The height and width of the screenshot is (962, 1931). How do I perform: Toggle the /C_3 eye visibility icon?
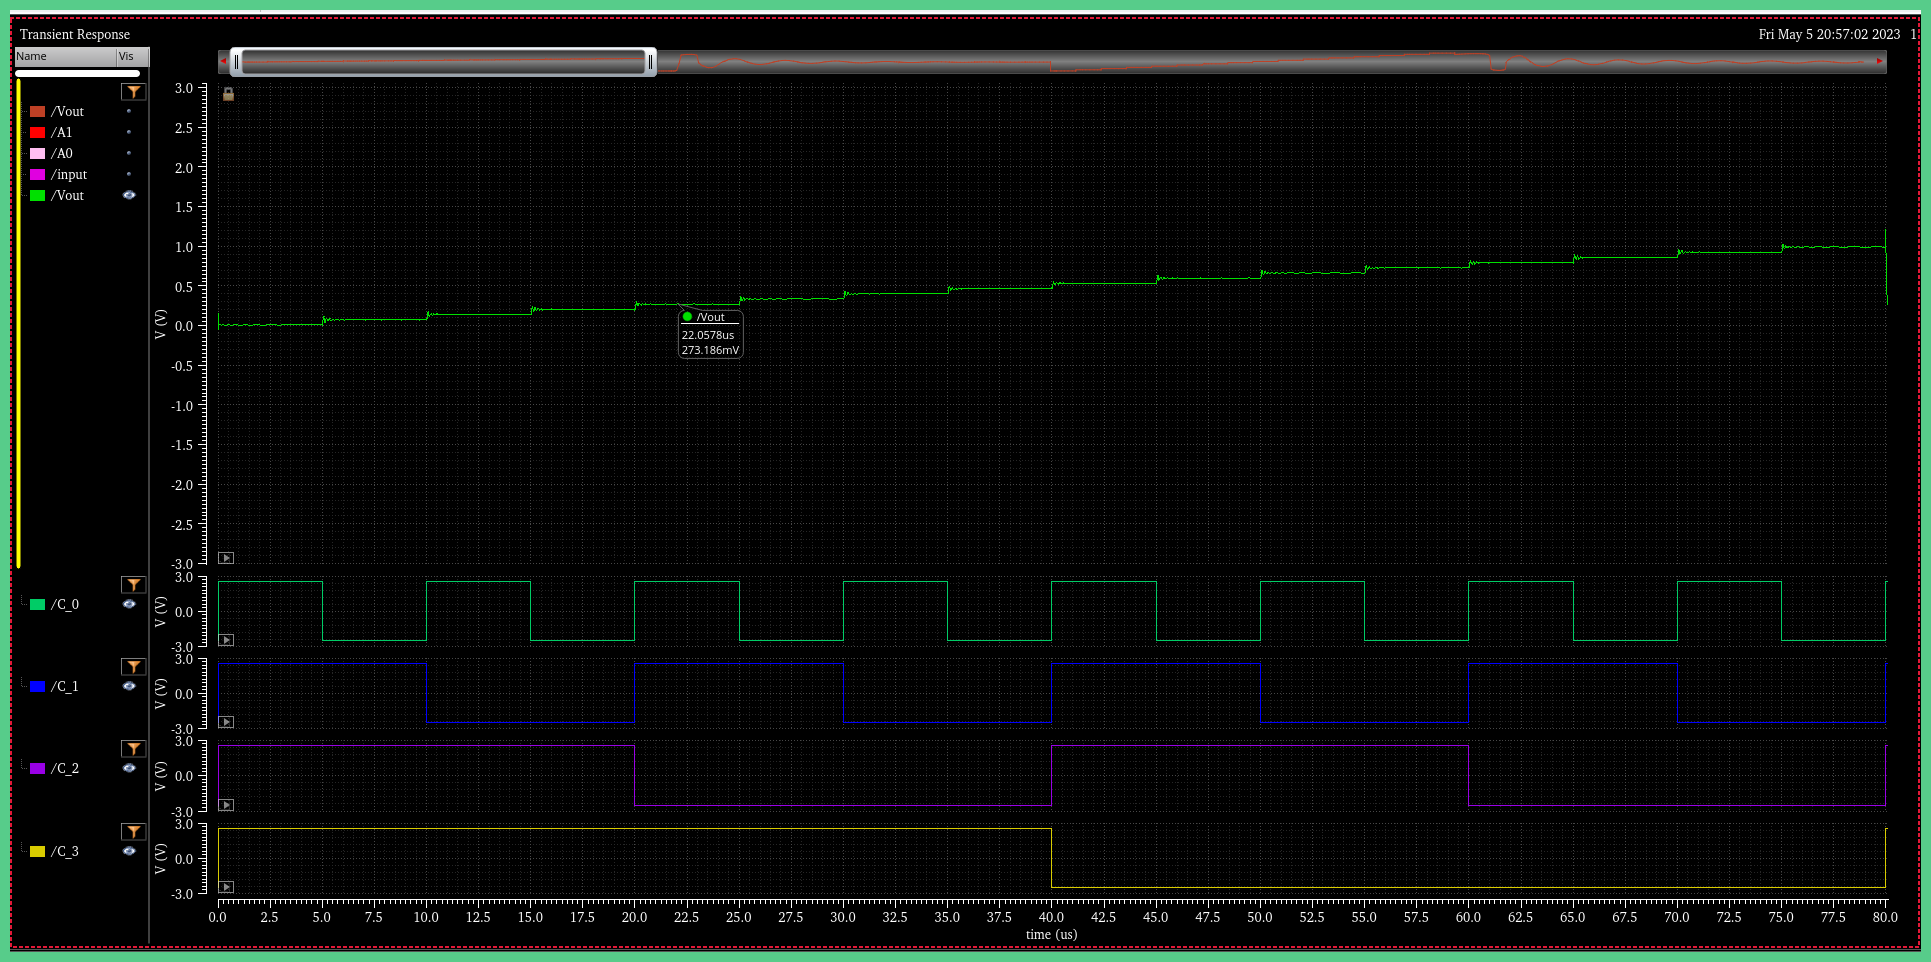pos(129,851)
